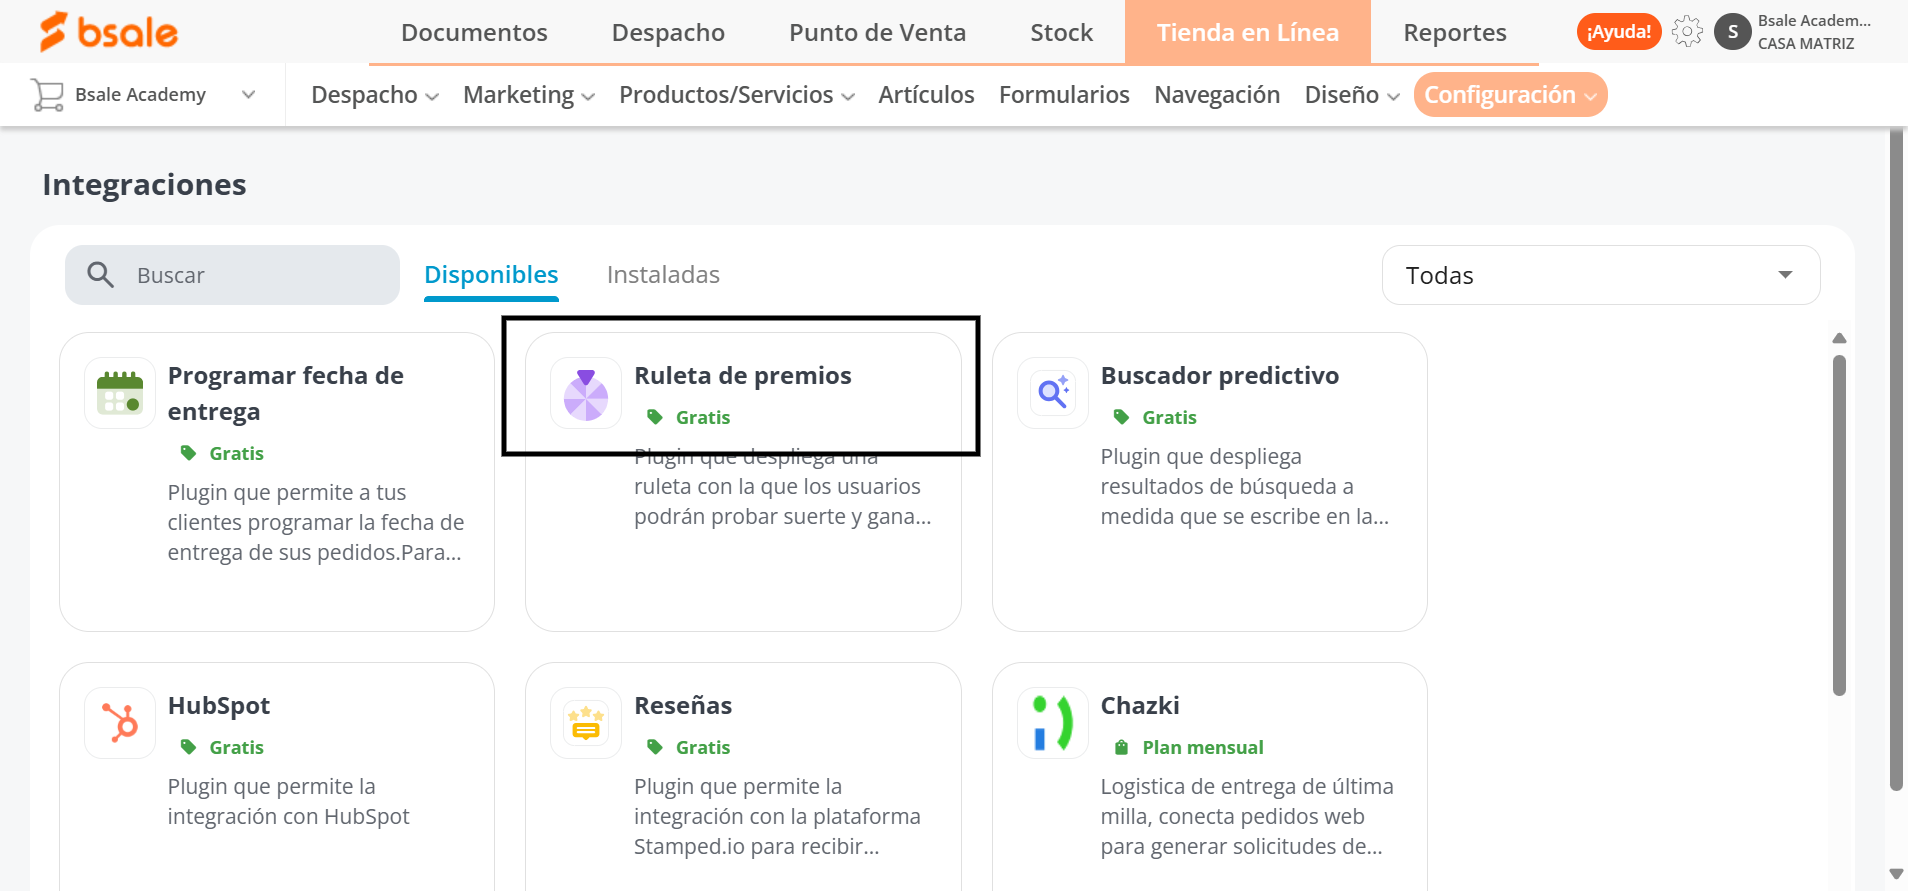
Task: Click Gratis label on Ruleta de premios
Action: tap(703, 417)
